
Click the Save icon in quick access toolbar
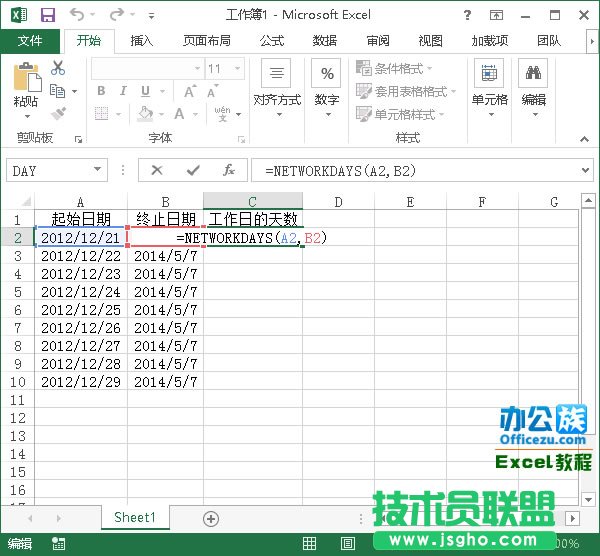pyautogui.click(x=47, y=15)
